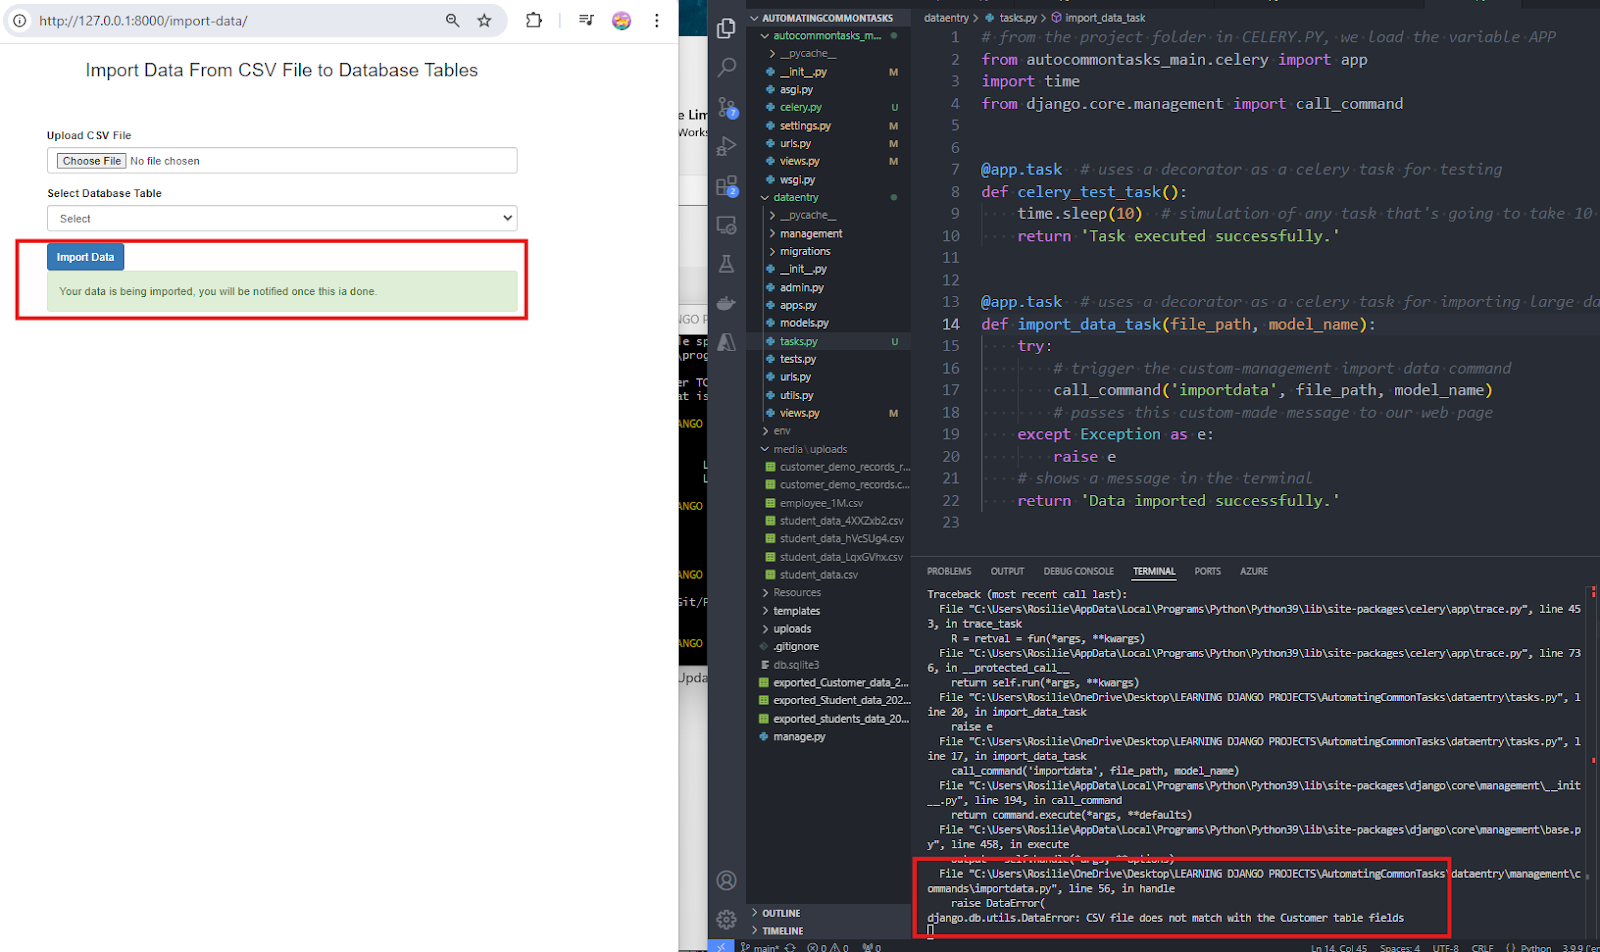
Task: Expand the management folder
Action: (x=811, y=234)
